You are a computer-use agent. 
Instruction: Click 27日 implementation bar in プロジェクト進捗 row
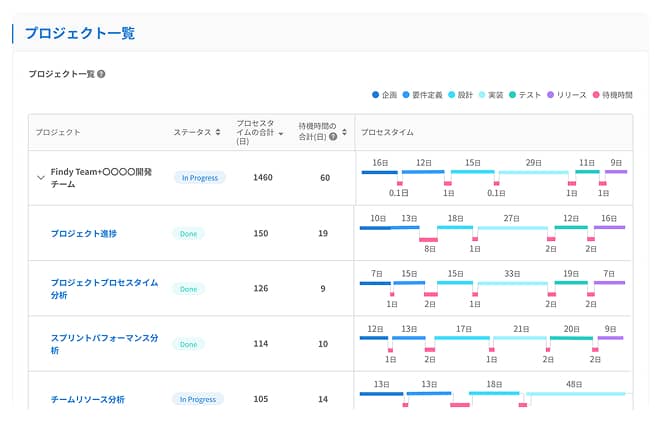pos(513,228)
